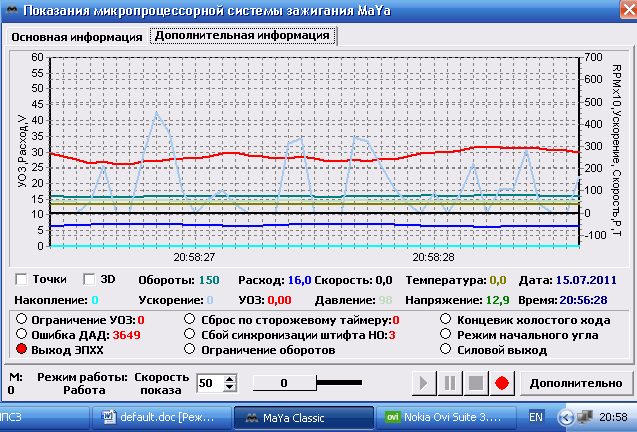Image resolution: width=637 pixels, height=432 pixels.
Task: Open the Основная информация tab
Action: point(76,37)
